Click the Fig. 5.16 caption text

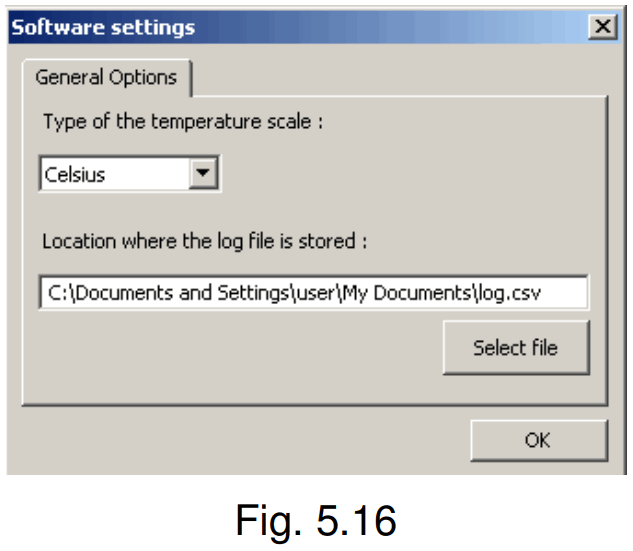316,520
